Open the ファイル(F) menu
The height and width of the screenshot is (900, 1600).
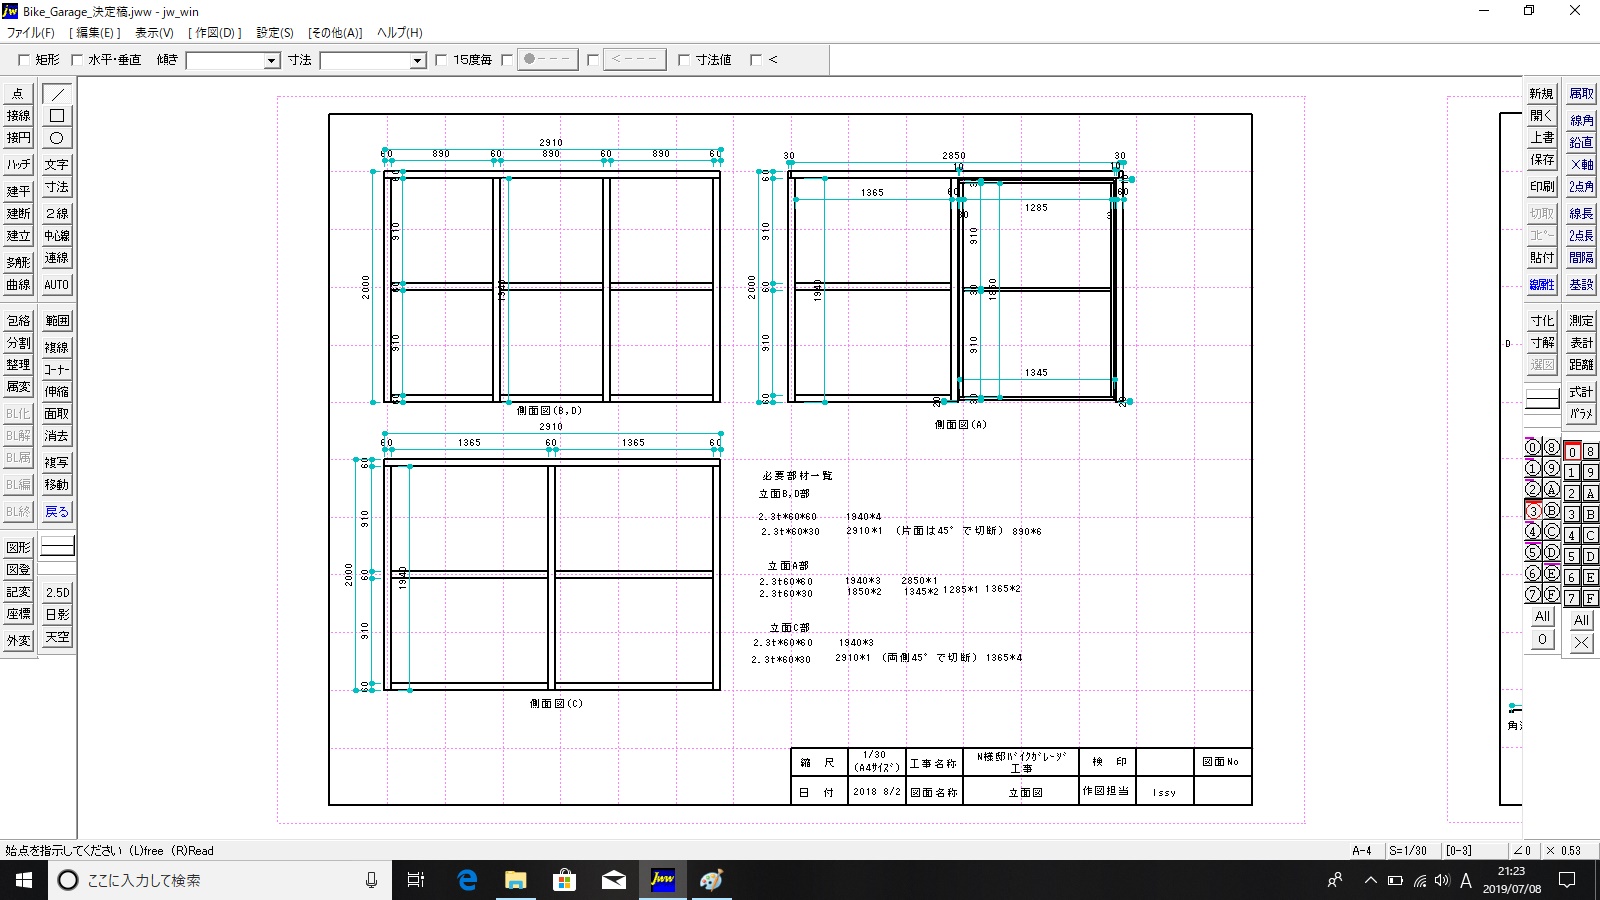tap(31, 33)
